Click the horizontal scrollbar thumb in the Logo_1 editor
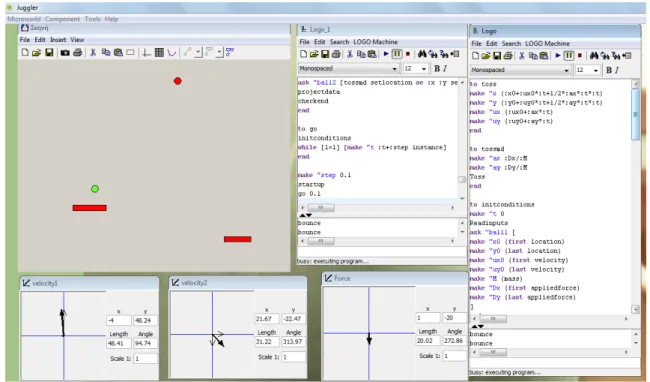The image size is (650, 382). tap(320, 208)
